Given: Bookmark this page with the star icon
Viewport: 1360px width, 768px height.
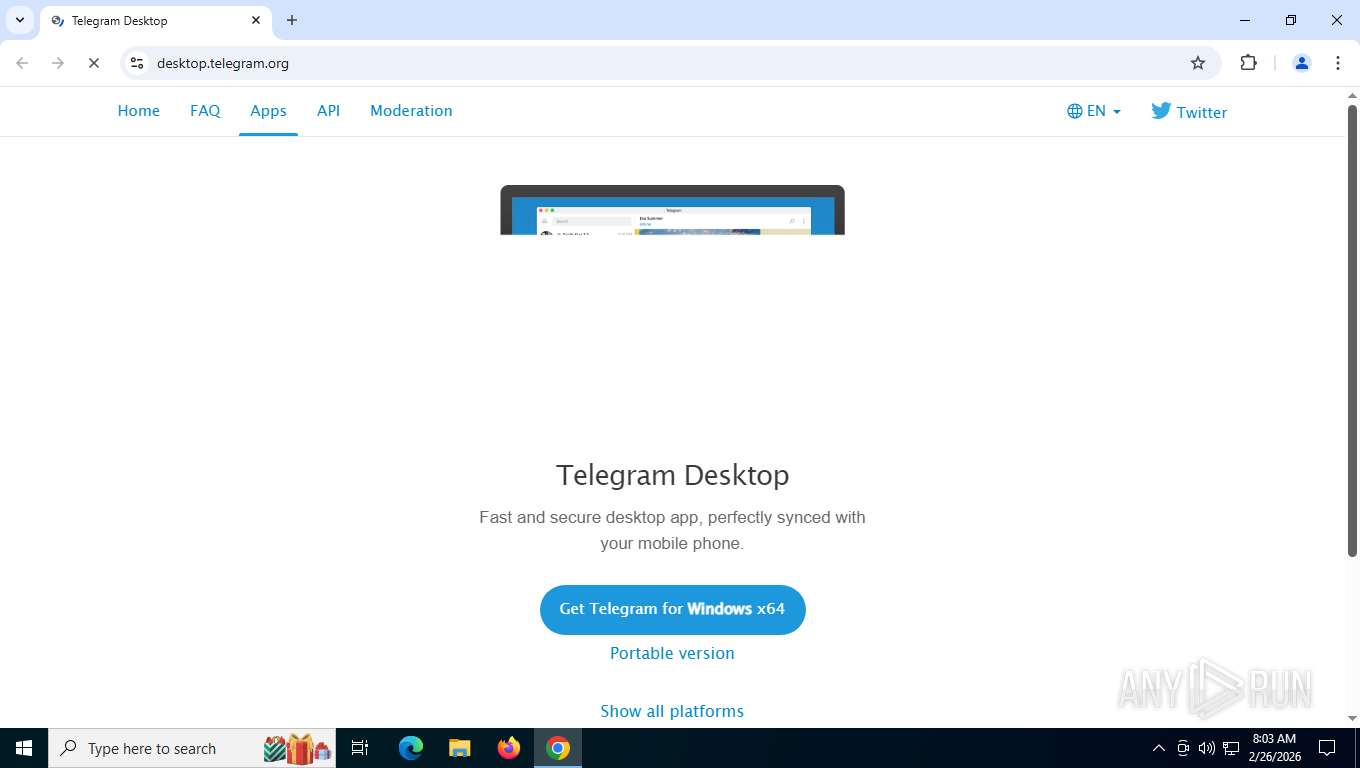Looking at the screenshot, I should click(x=1198, y=63).
